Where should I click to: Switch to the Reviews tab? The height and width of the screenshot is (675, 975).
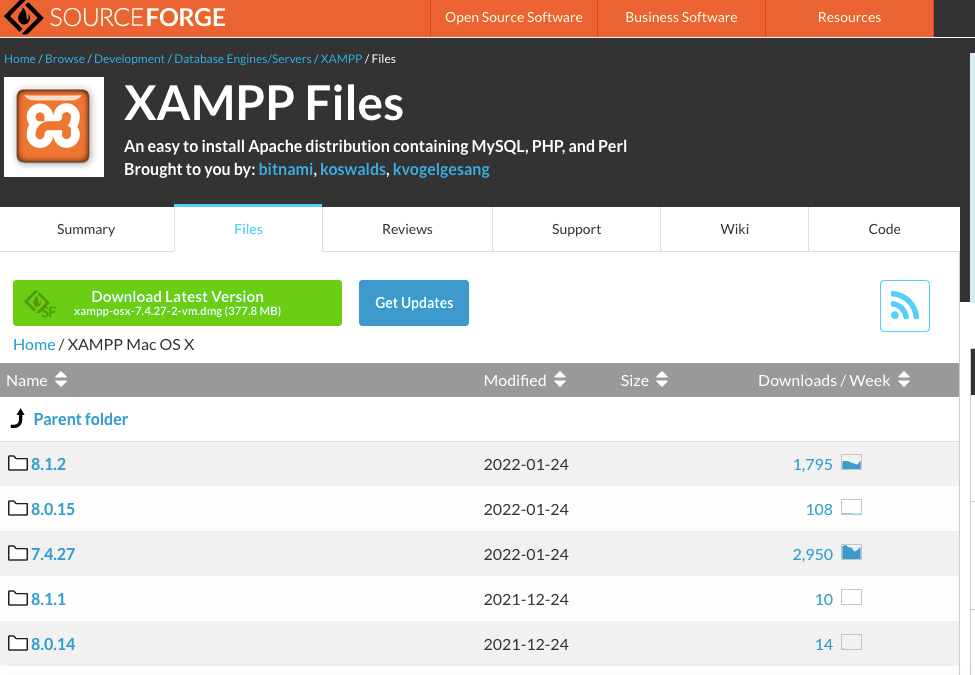pos(406,229)
